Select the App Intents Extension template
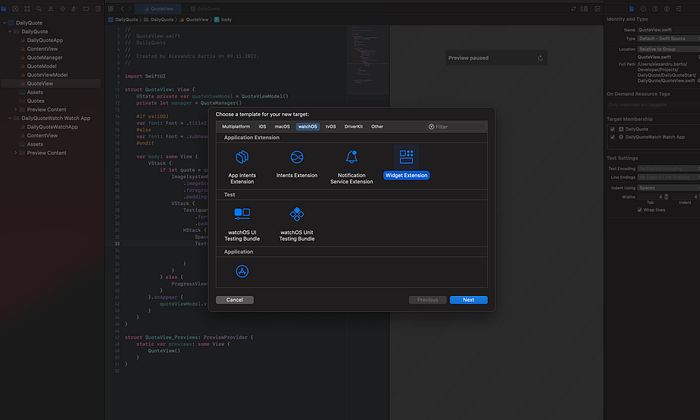The width and height of the screenshot is (700, 420). click(x=242, y=166)
